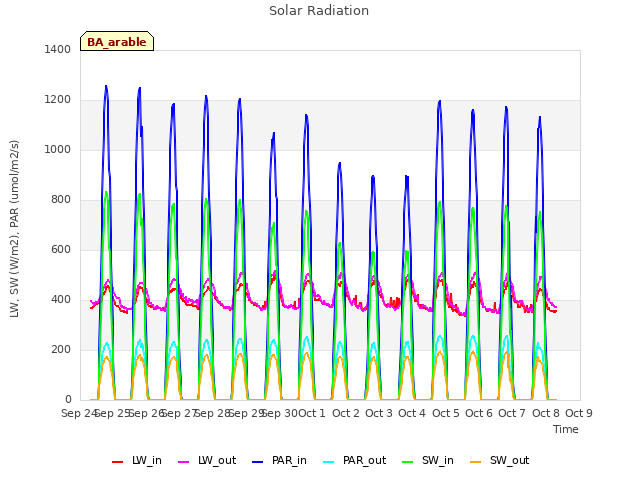This screenshot has width=640, height=480.
Task: Click the PAR_out legend entry
Action: [355, 461]
